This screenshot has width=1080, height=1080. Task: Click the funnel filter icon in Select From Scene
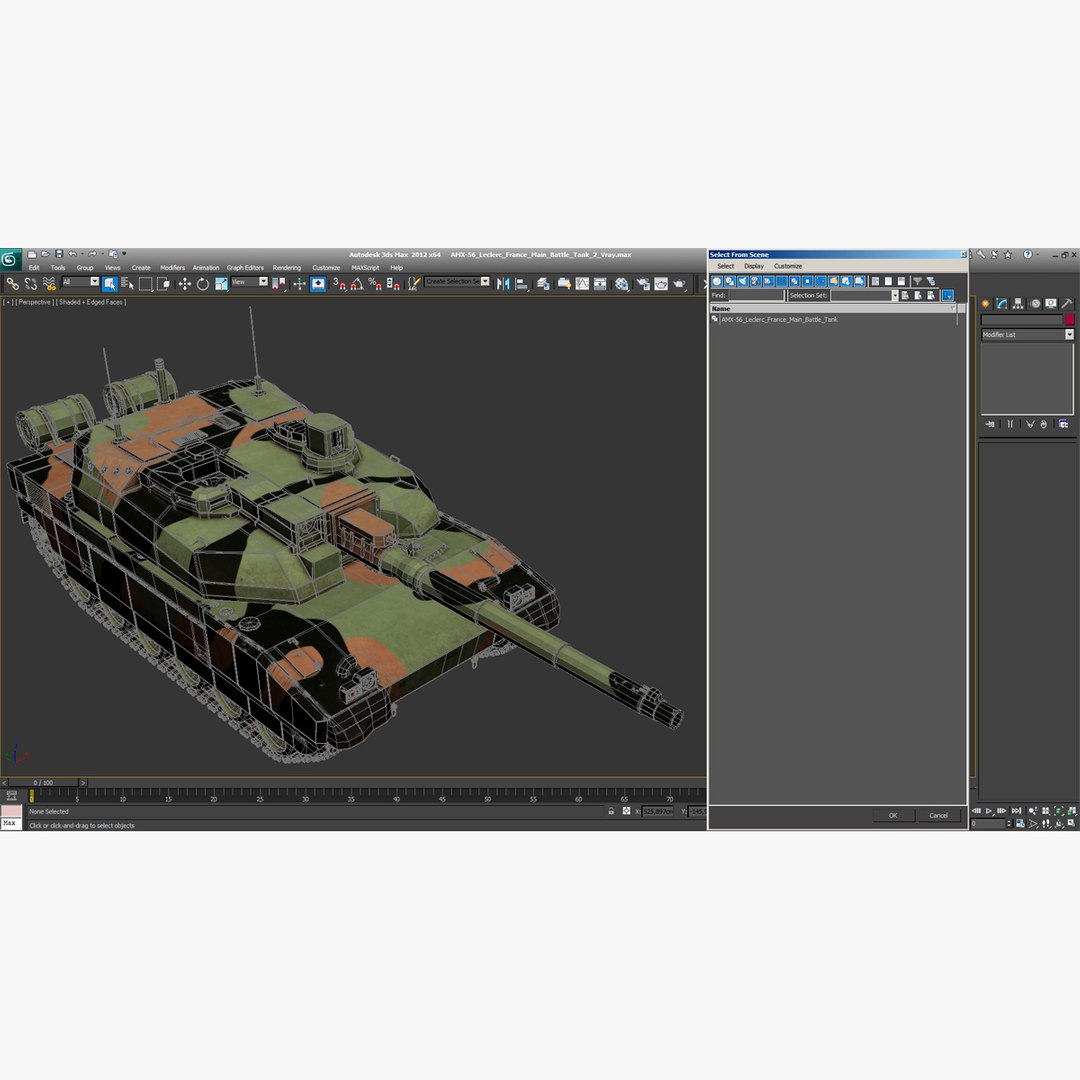tap(917, 281)
